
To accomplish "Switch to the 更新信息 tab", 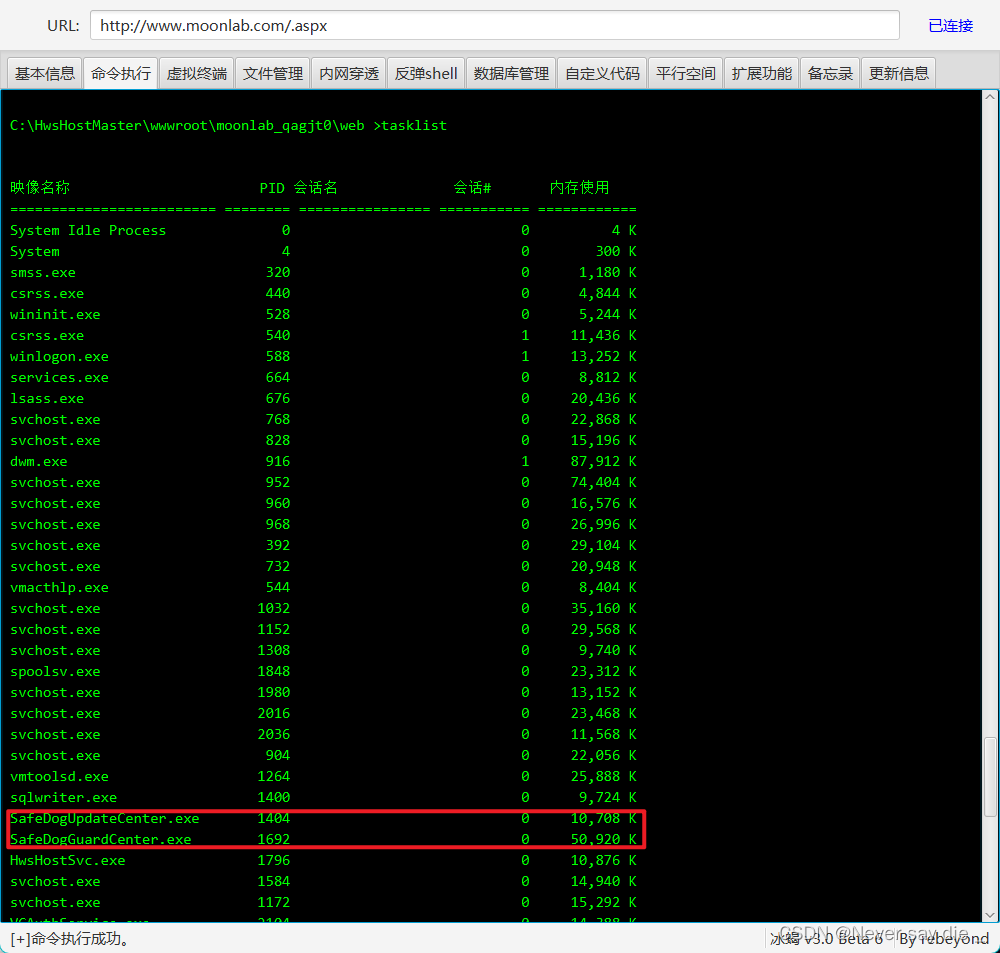I will (899, 73).
